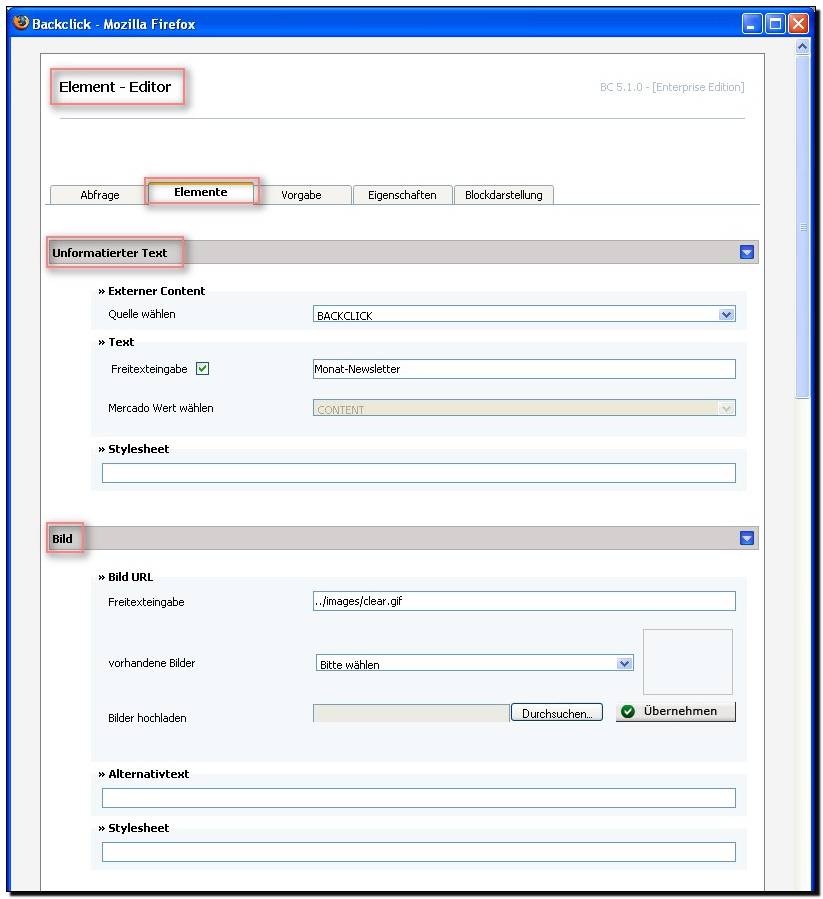Click the image preview thumbnail box

[687, 661]
